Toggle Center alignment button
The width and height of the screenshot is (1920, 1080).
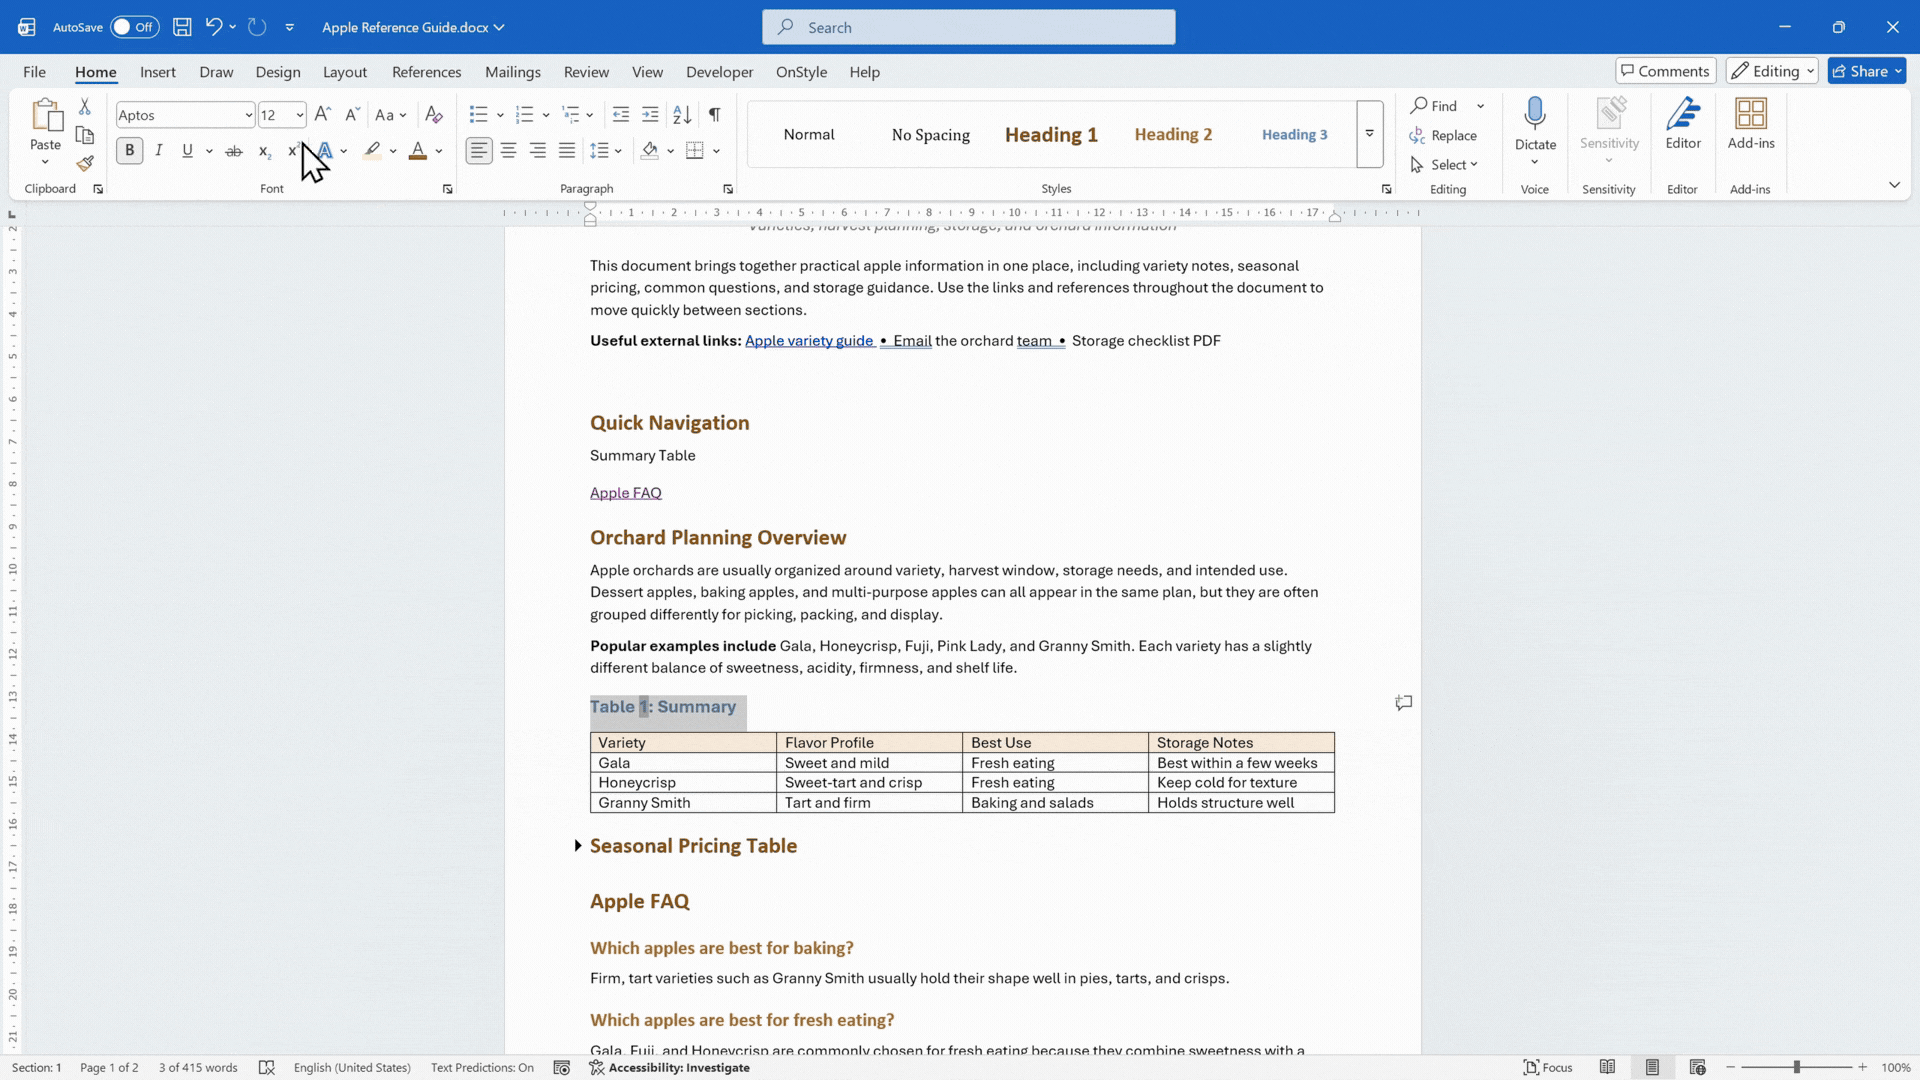pos(508,151)
